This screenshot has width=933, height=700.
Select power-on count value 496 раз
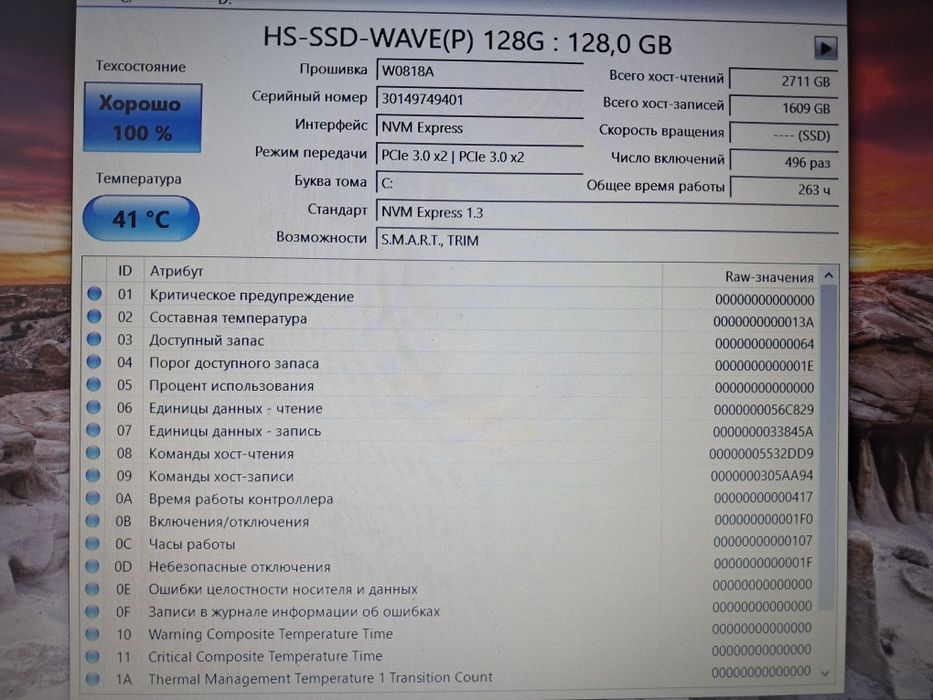point(784,162)
